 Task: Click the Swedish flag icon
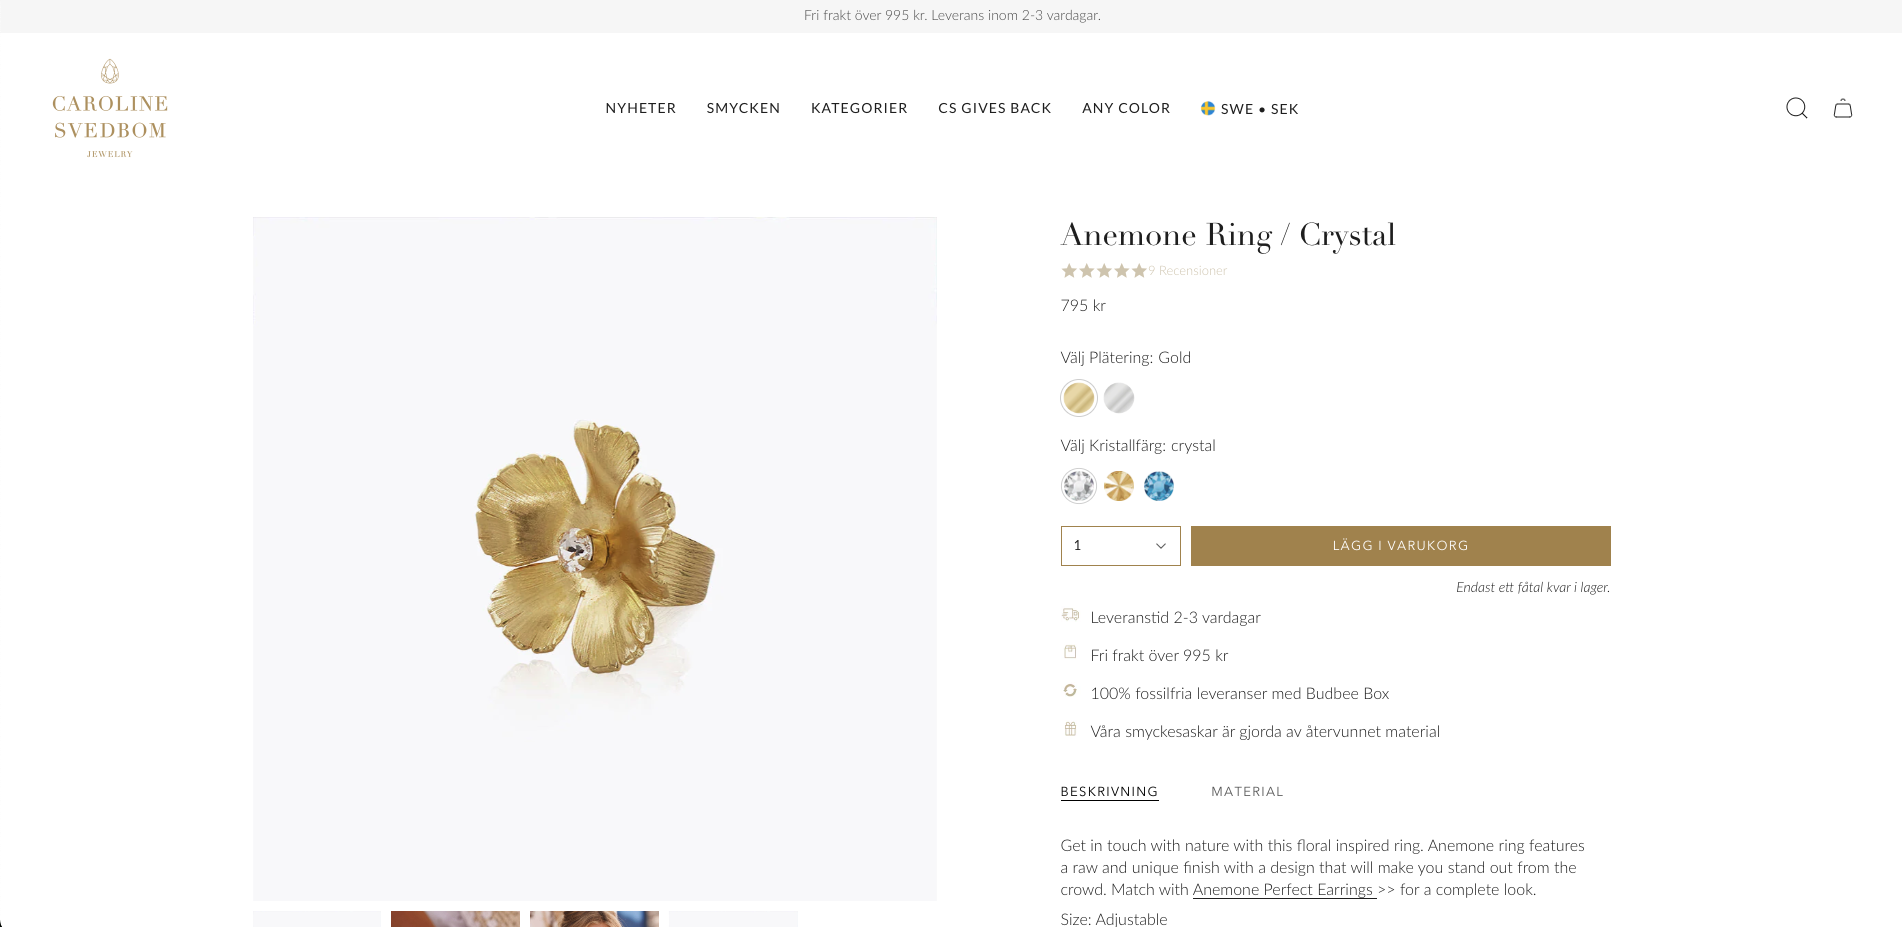(x=1208, y=108)
